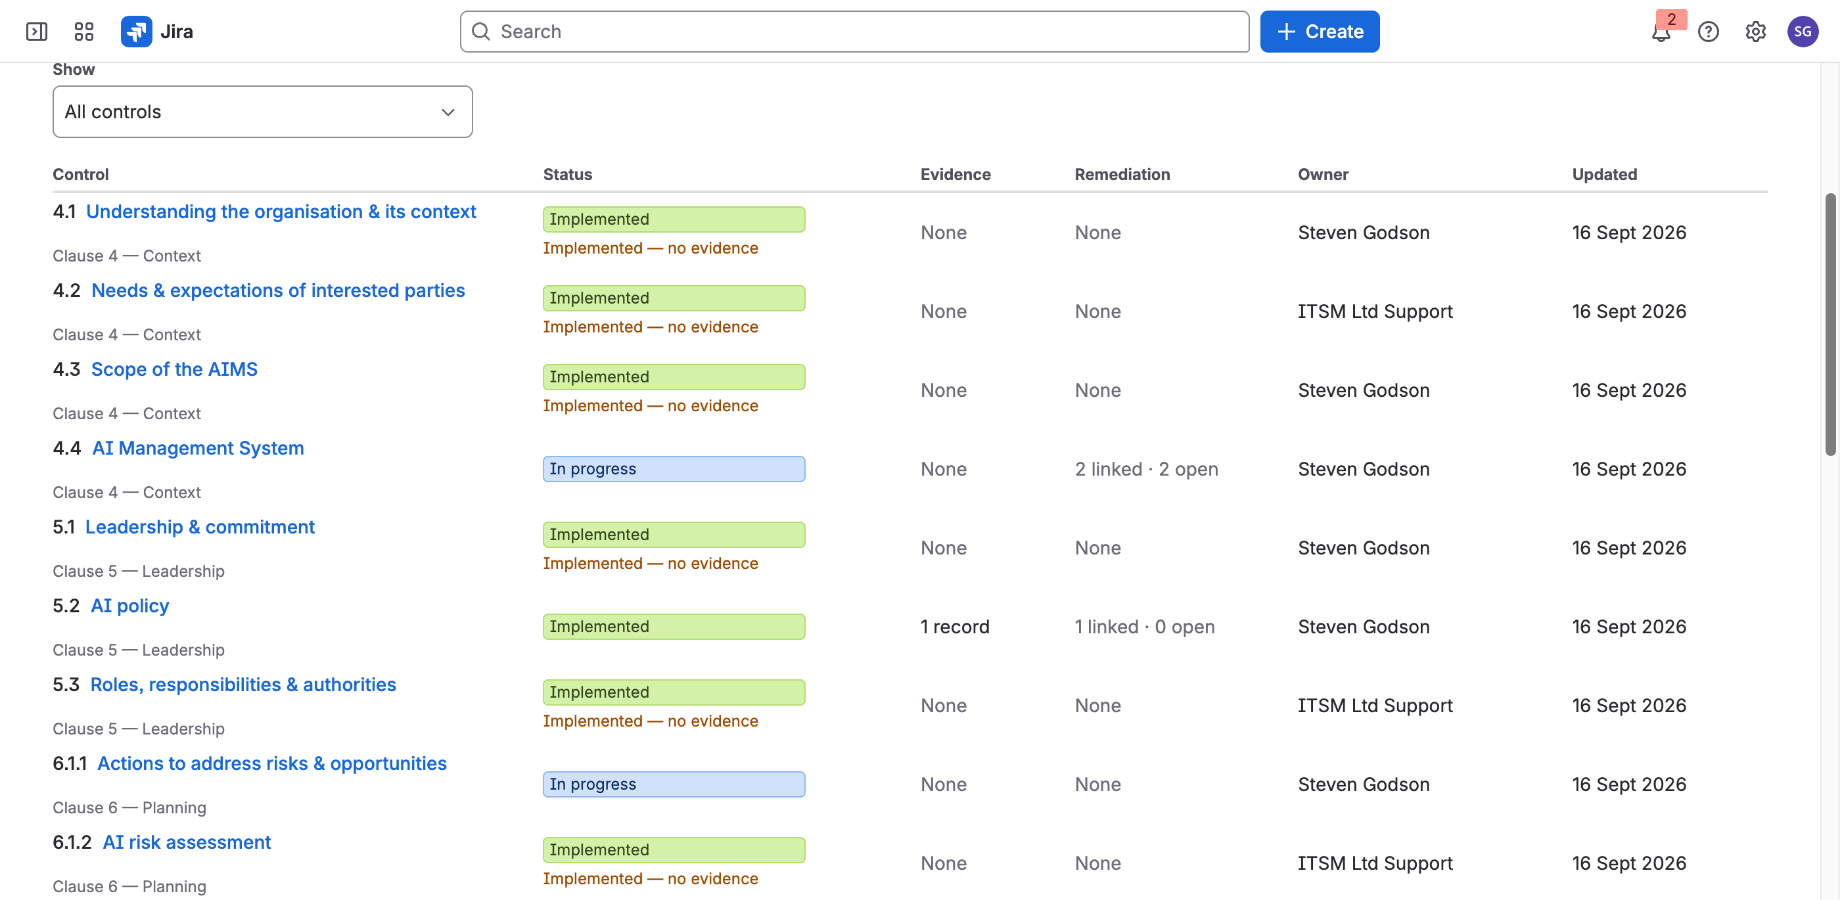Click '16 Sept 2026' in row 4.4
The height and width of the screenshot is (900, 1840).
pyautogui.click(x=1629, y=469)
